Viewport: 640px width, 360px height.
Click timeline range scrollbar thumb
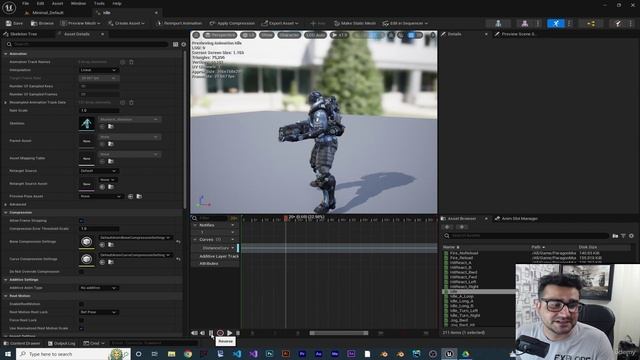pyautogui.click(x=339, y=333)
